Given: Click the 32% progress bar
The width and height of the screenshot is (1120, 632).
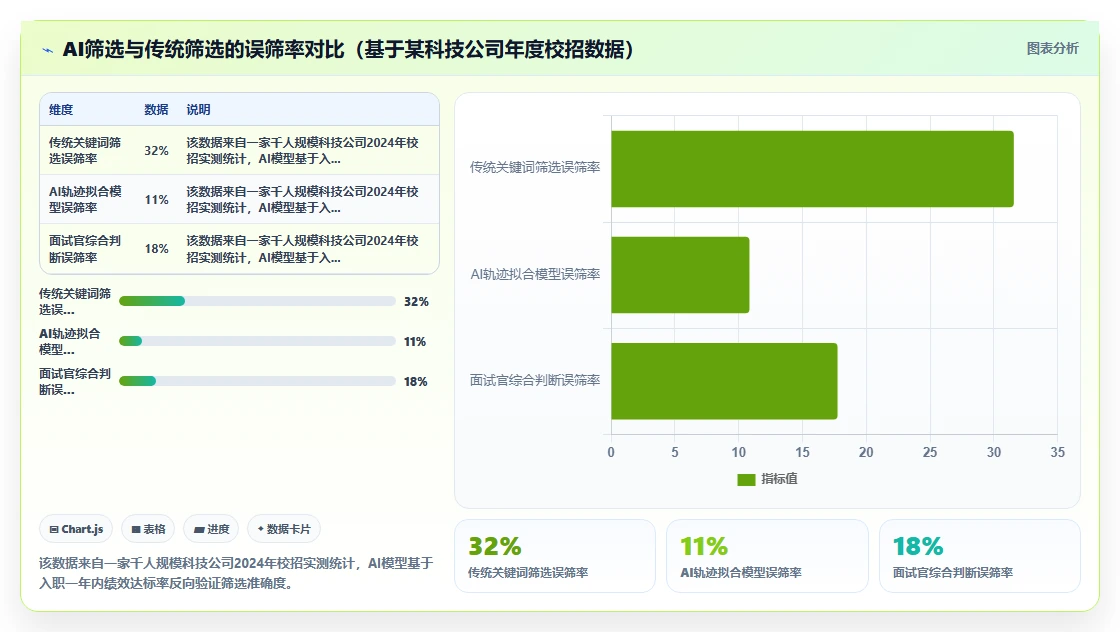Looking at the screenshot, I should click(x=257, y=301).
